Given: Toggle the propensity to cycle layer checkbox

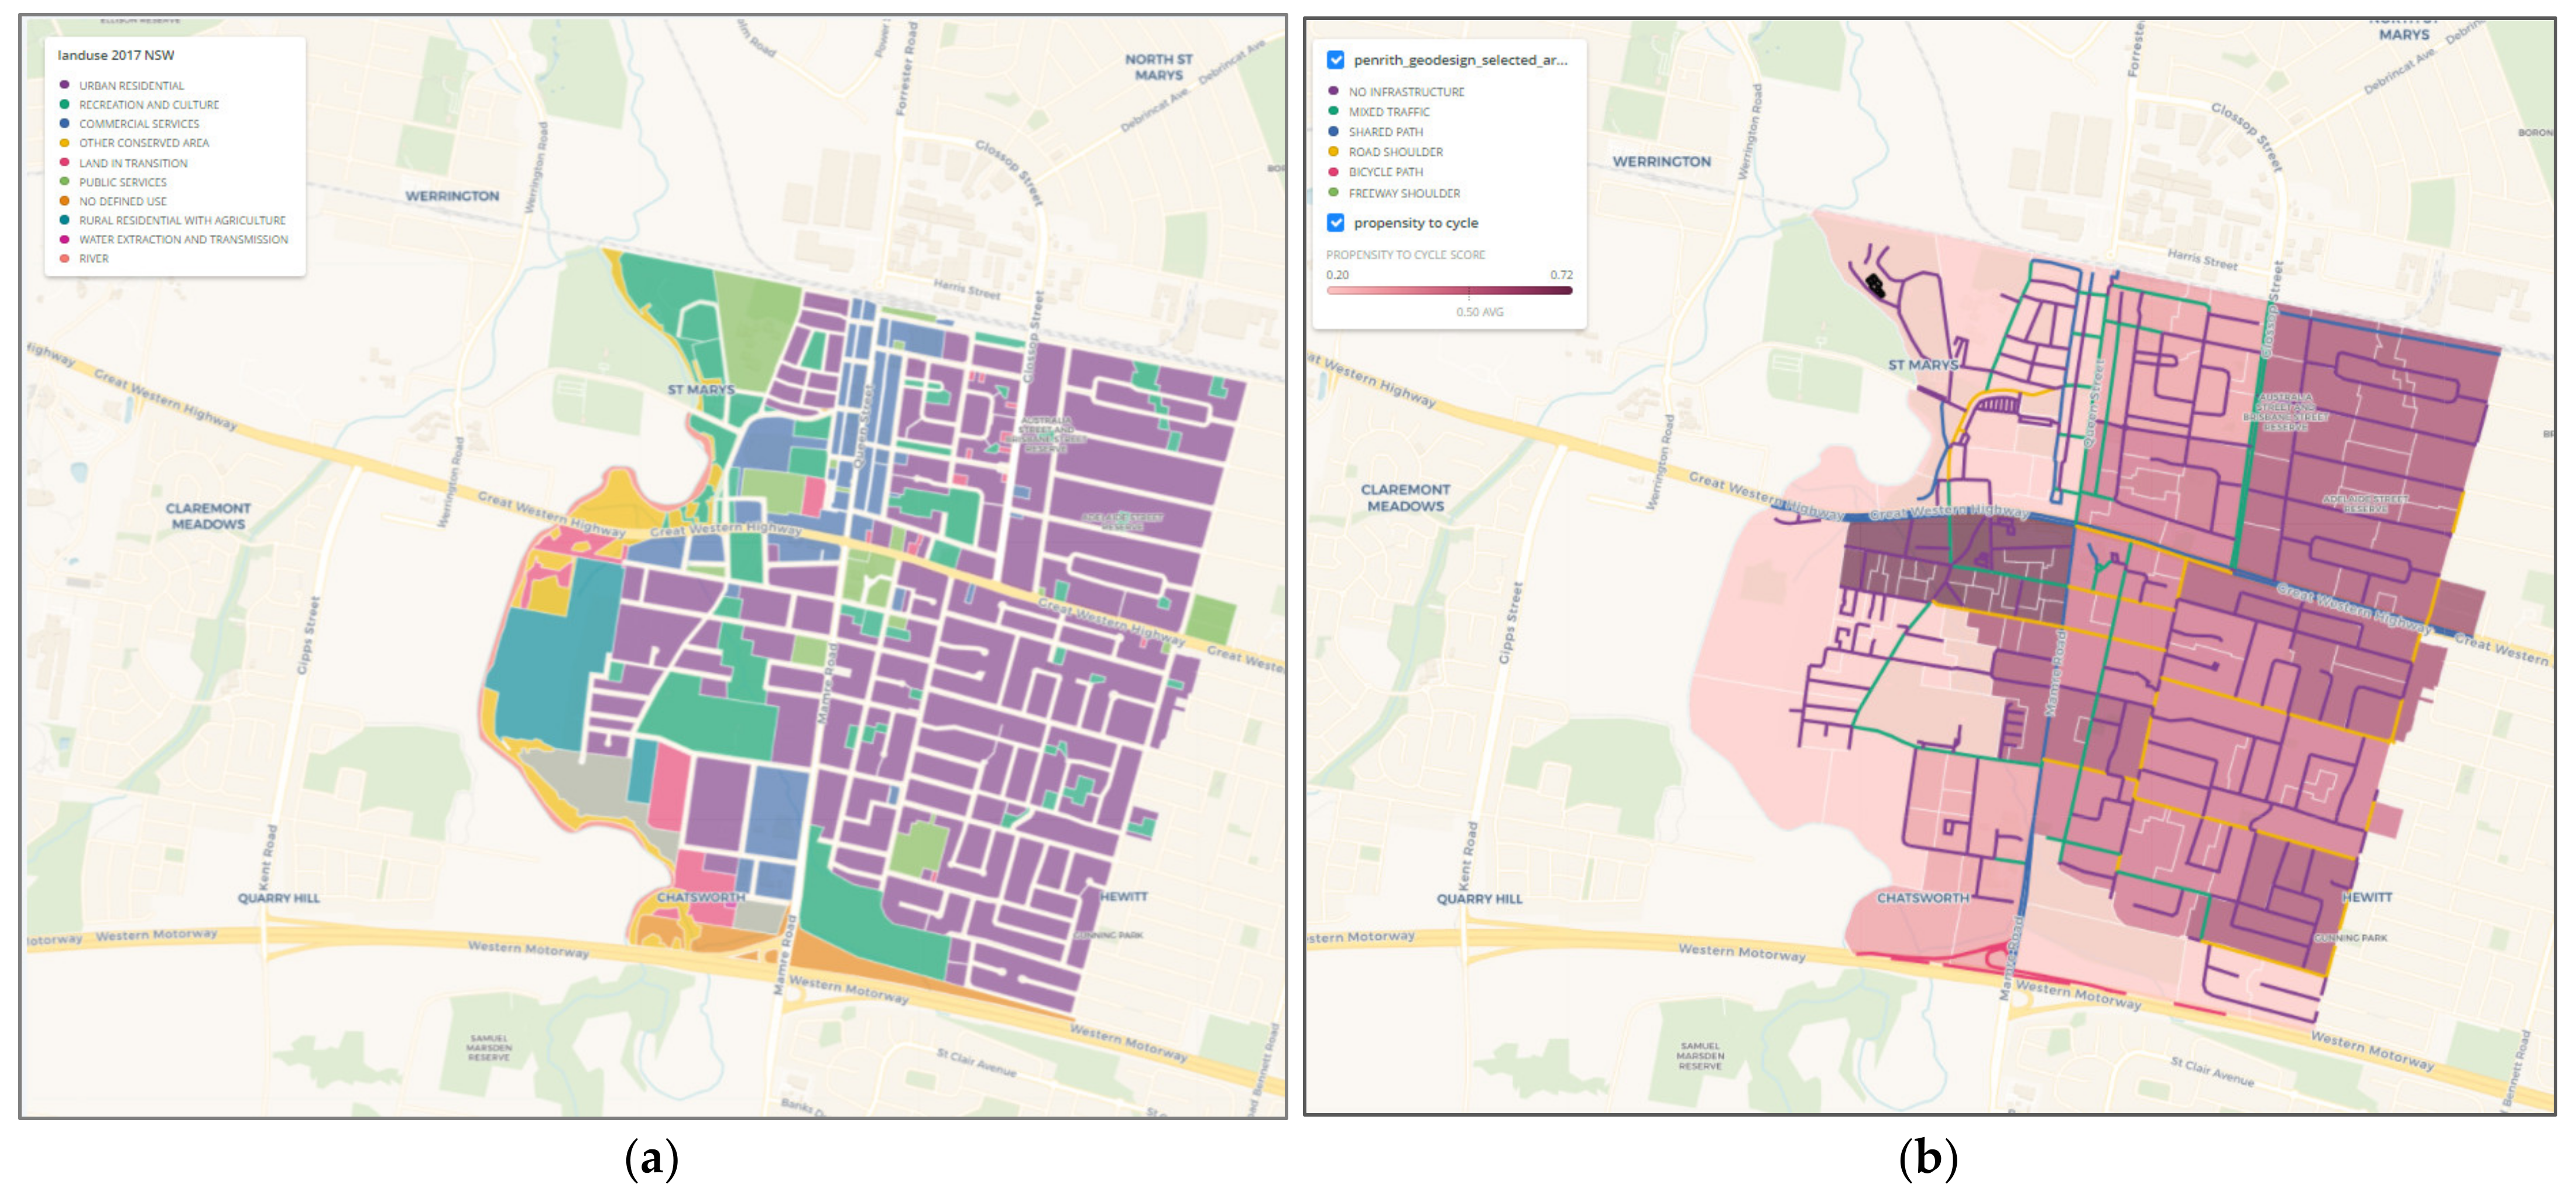Looking at the screenshot, I should [x=1335, y=222].
